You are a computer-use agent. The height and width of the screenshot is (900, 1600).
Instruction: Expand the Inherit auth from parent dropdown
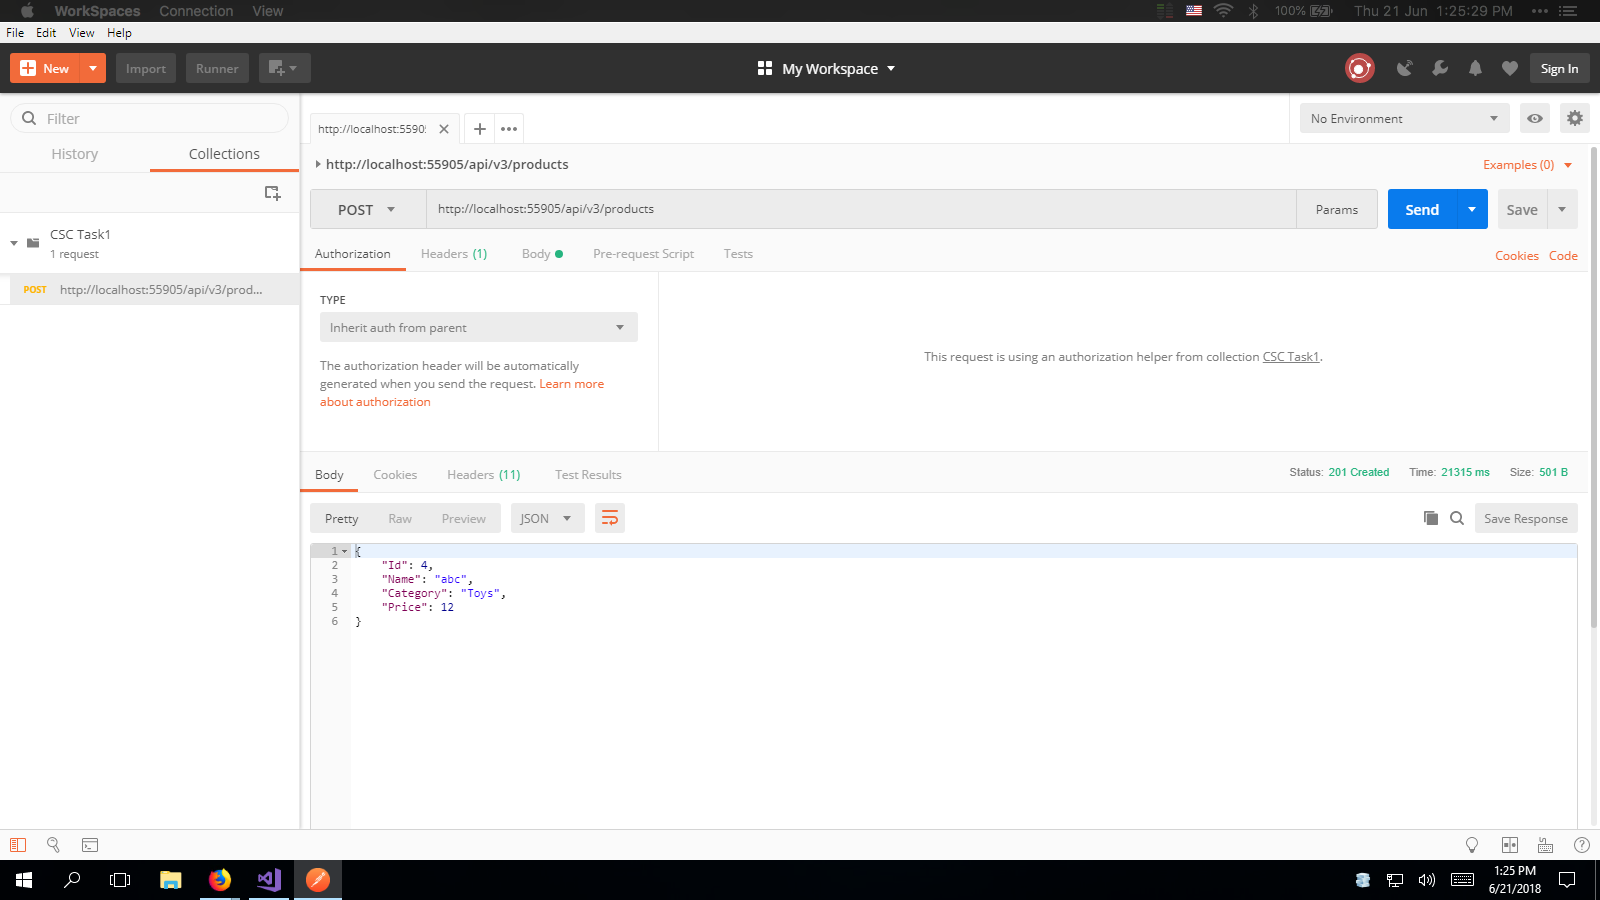pyautogui.click(x=478, y=328)
